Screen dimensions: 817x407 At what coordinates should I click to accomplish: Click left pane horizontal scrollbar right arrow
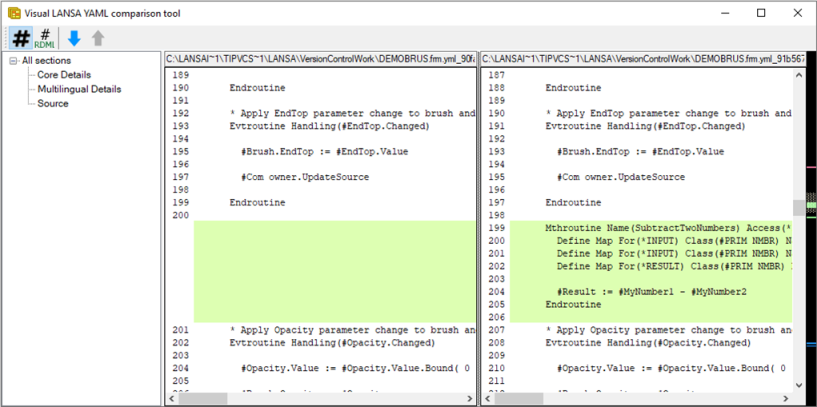click(469, 399)
